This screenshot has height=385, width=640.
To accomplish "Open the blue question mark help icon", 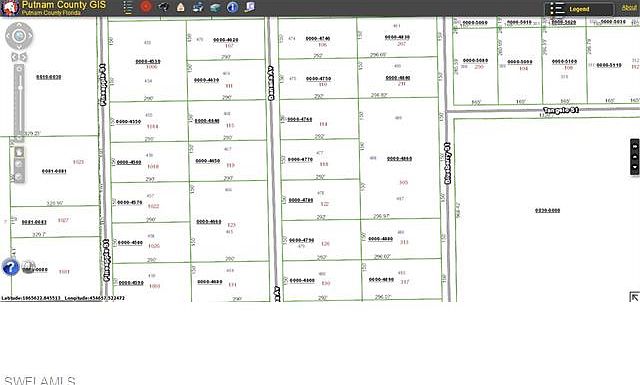I will coord(11,267).
